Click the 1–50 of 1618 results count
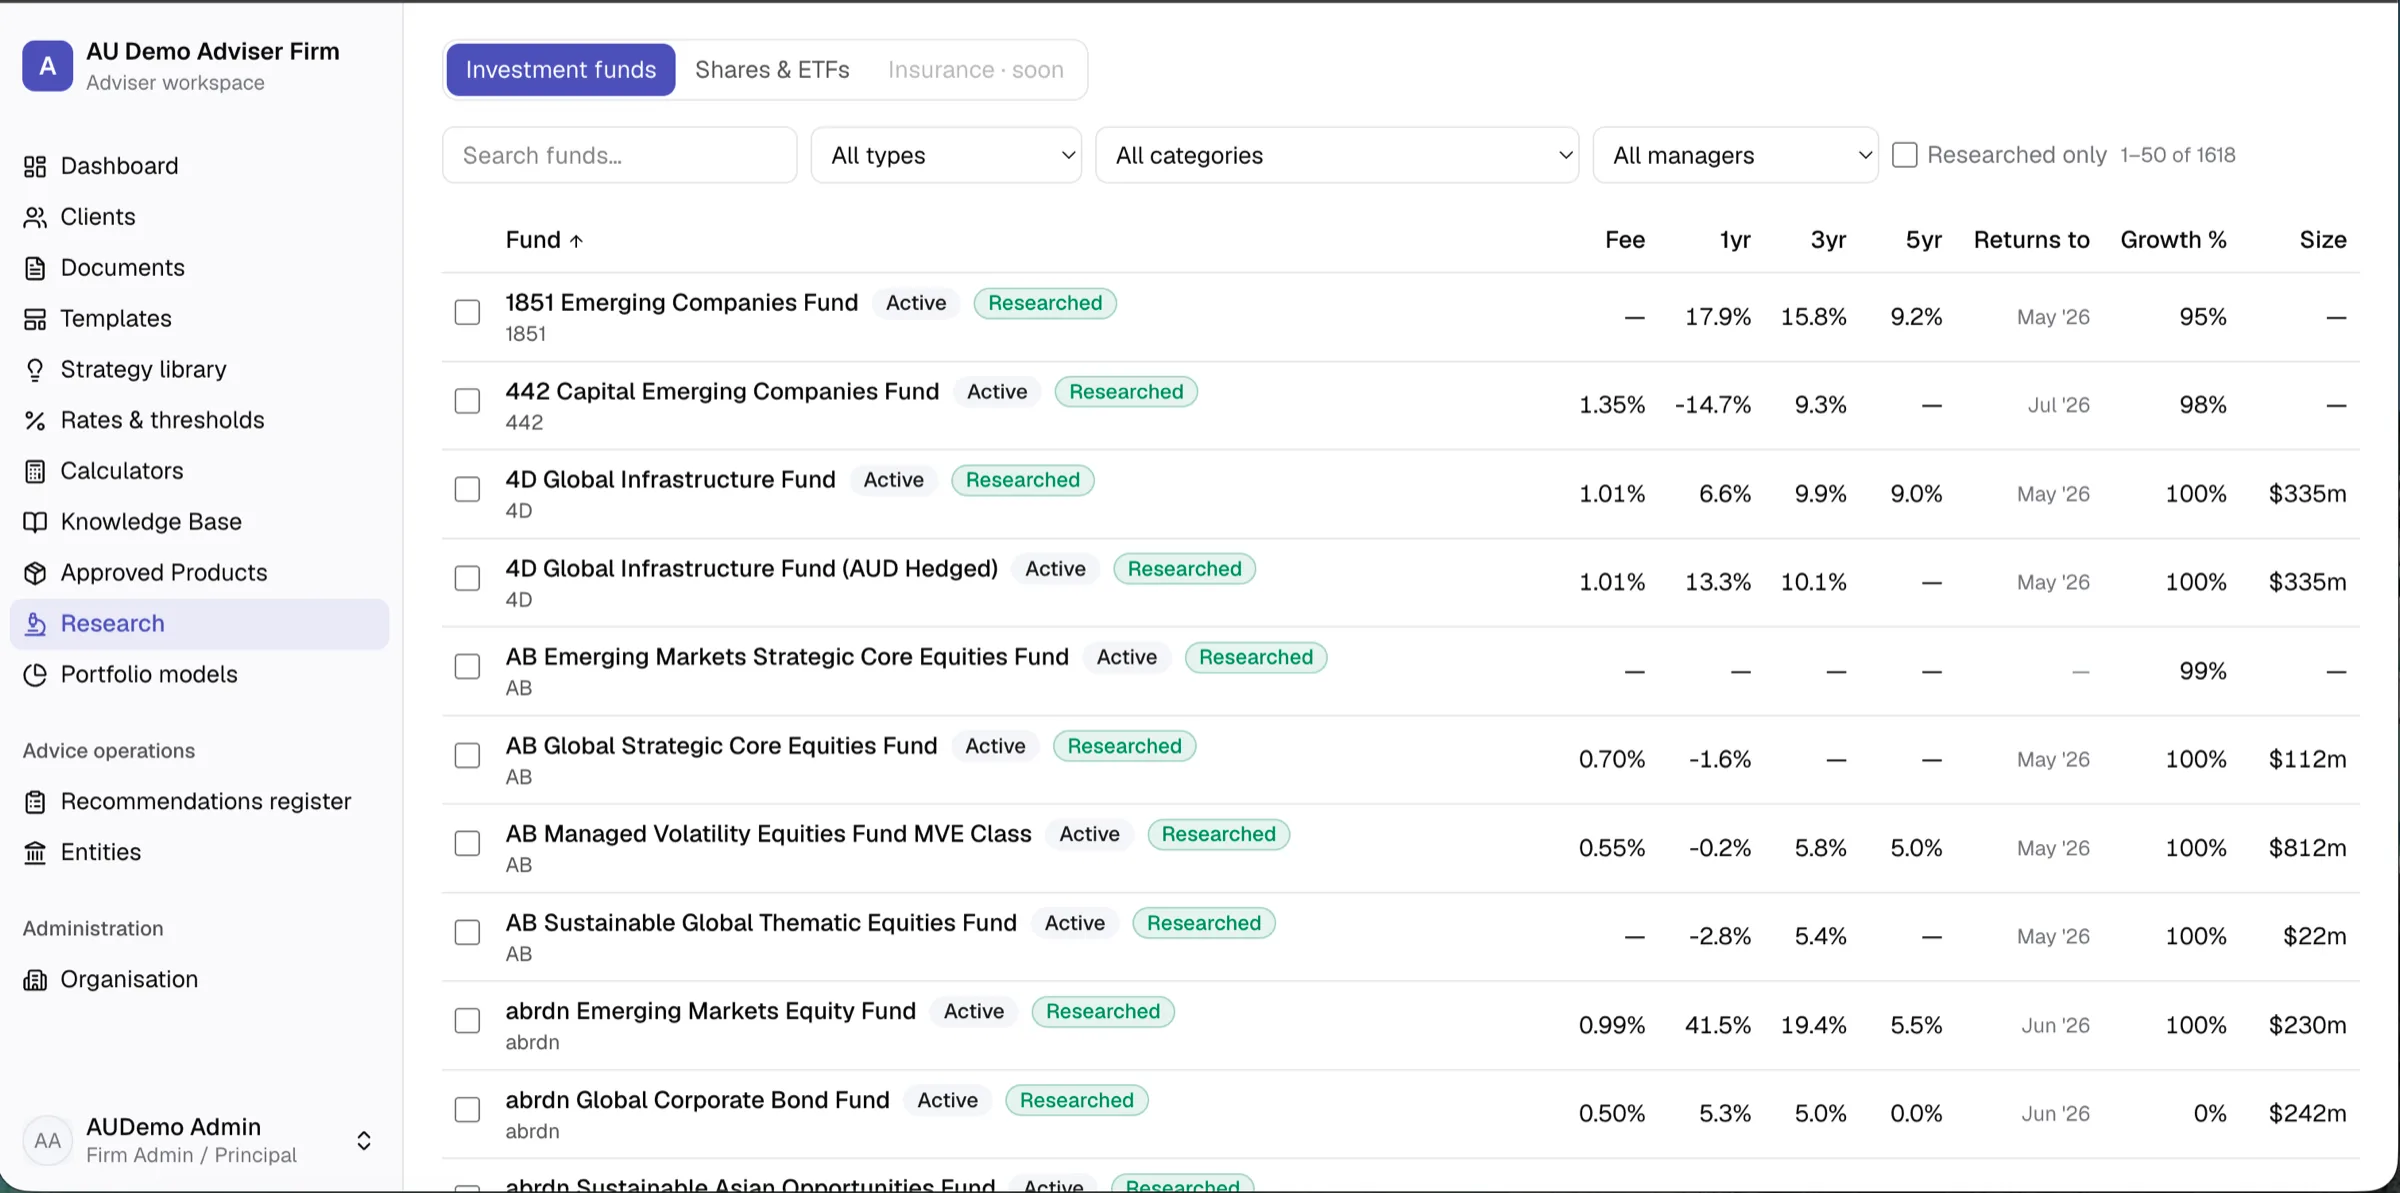This screenshot has width=2400, height=1193. 2177,155
